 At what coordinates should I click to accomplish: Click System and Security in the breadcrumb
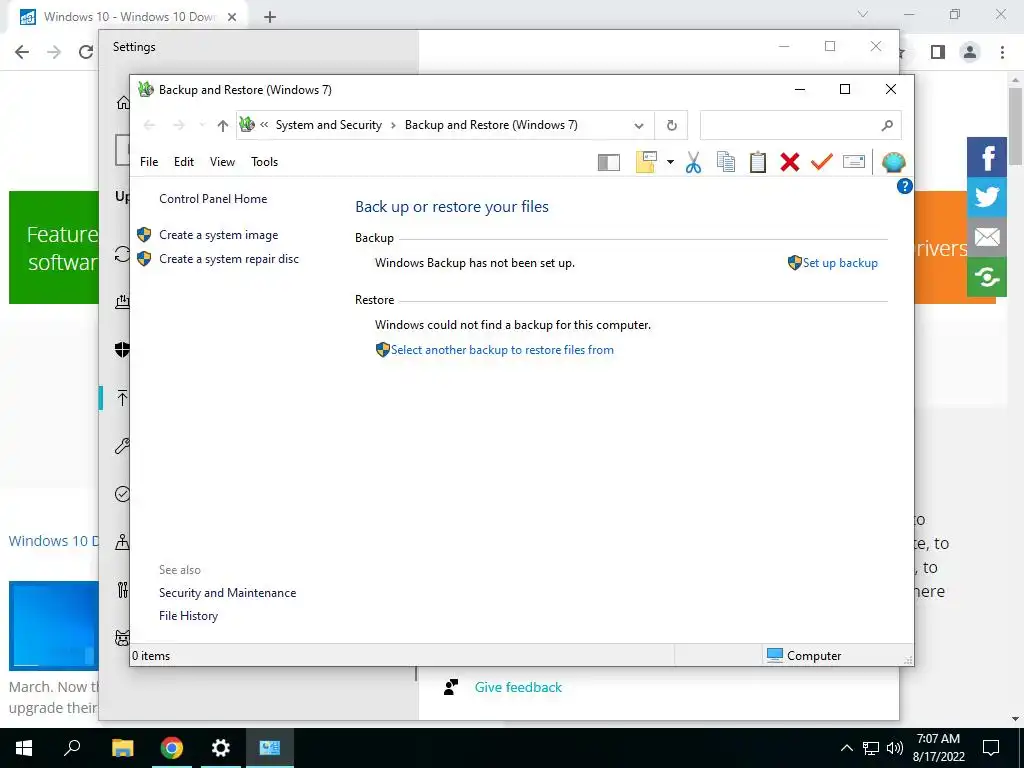(x=328, y=125)
